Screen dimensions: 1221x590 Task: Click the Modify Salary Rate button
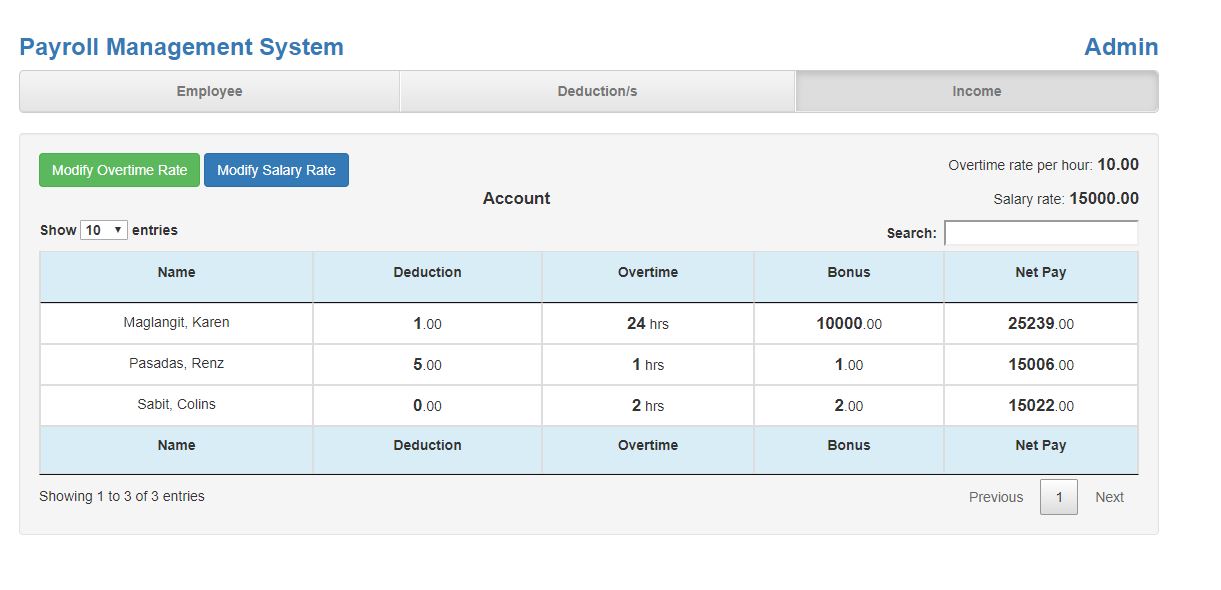pyautogui.click(x=276, y=169)
